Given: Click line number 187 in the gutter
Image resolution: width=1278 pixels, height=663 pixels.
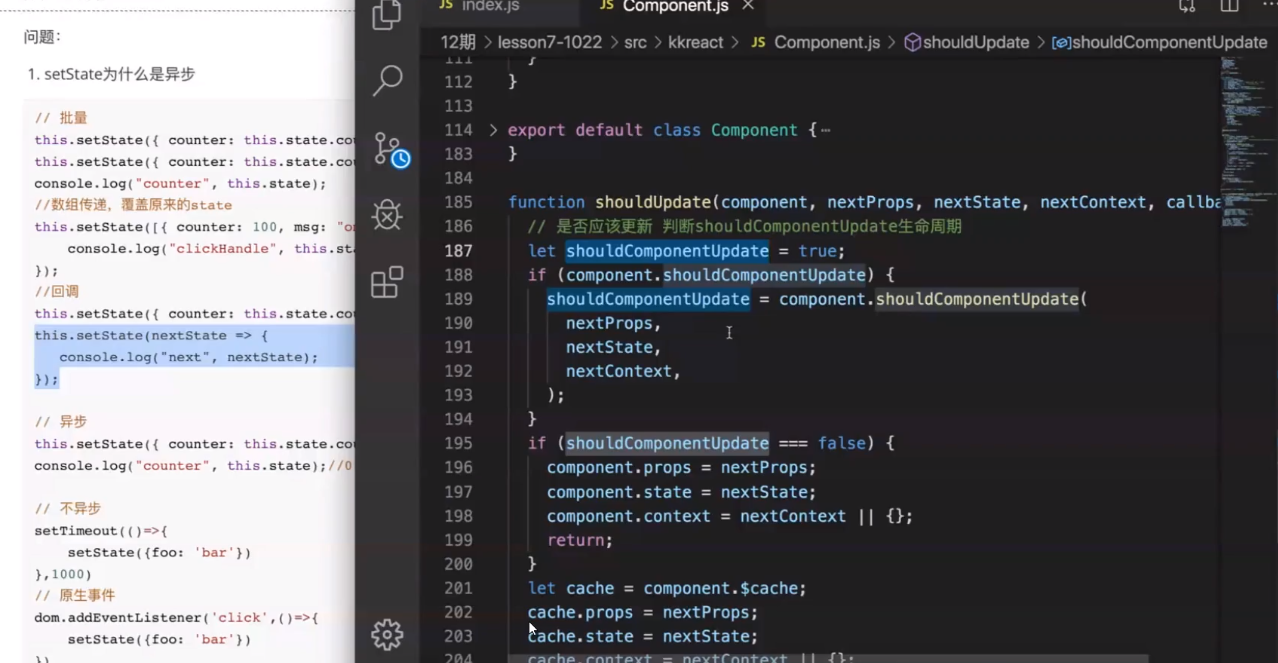Looking at the screenshot, I should pos(458,250).
